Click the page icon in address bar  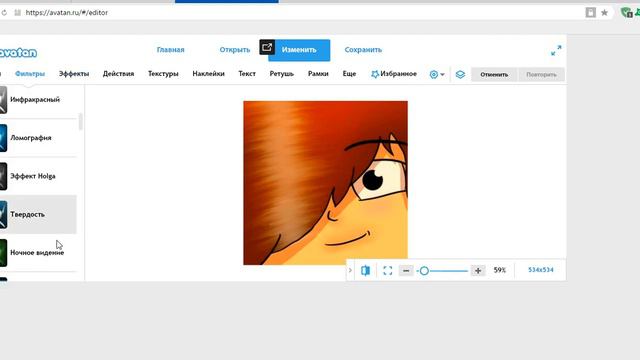(x=590, y=13)
